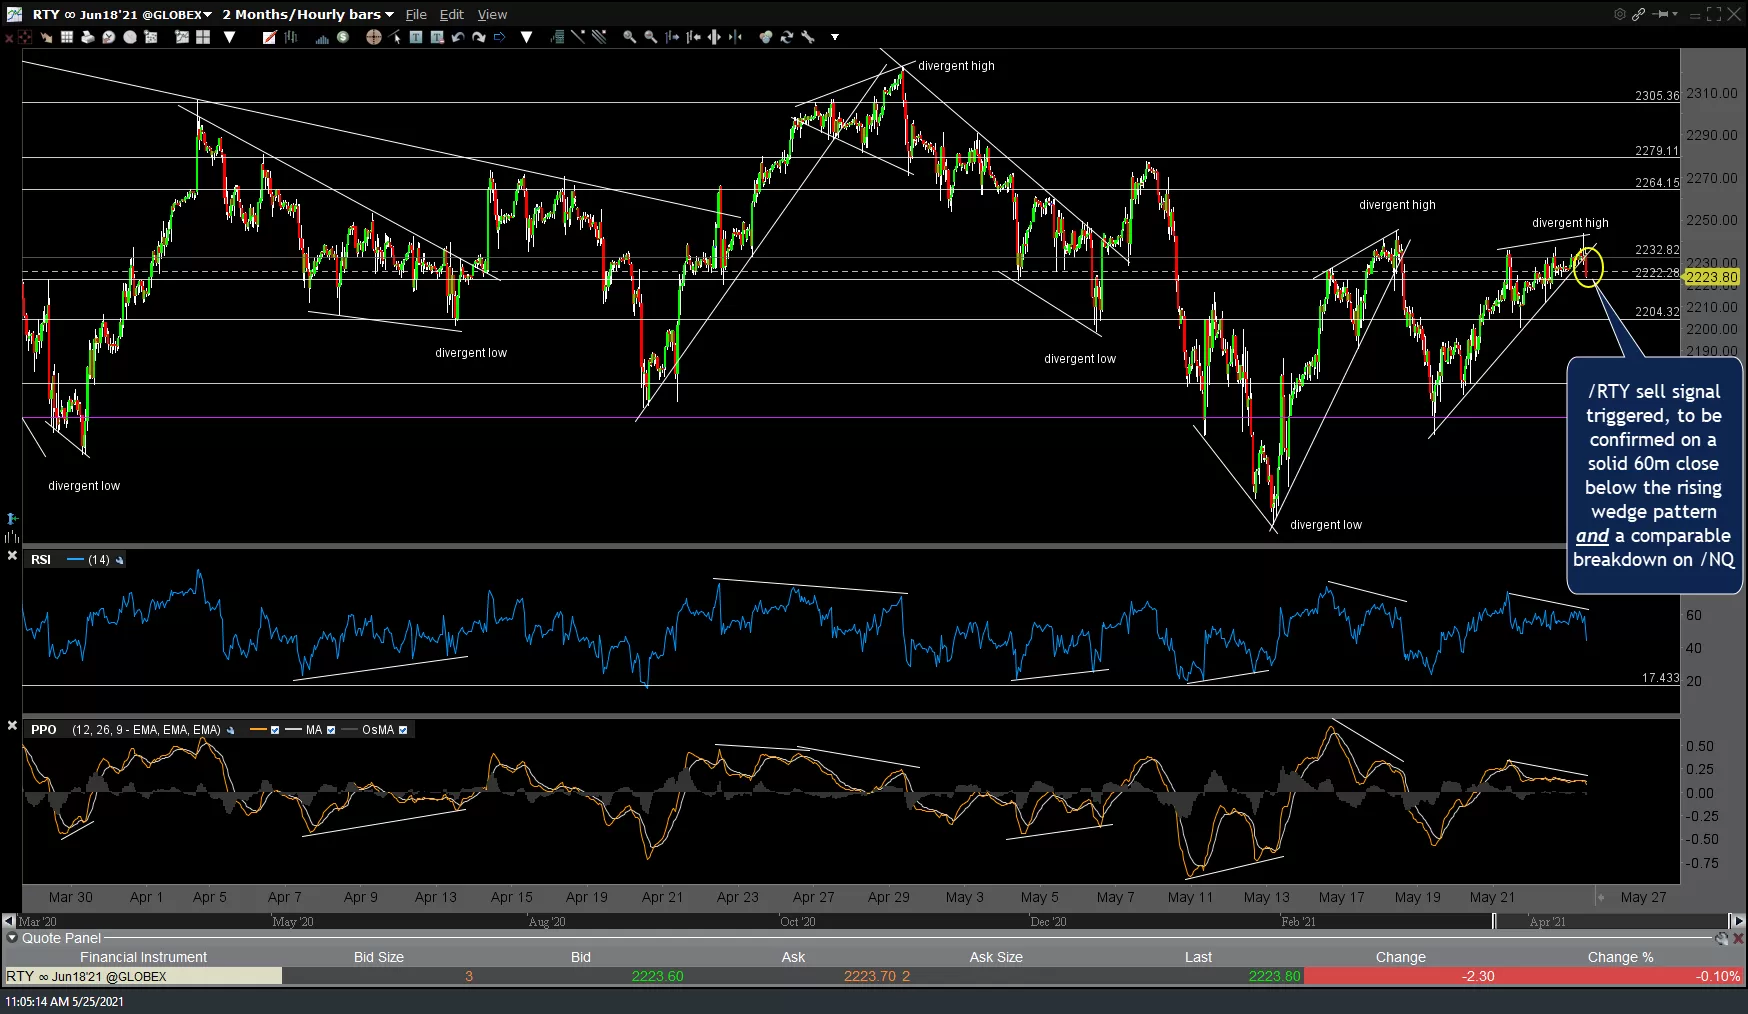Viewport: 1748px width, 1014px height.
Task: Open the gear settings icon in title bar
Action: pos(1620,14)
